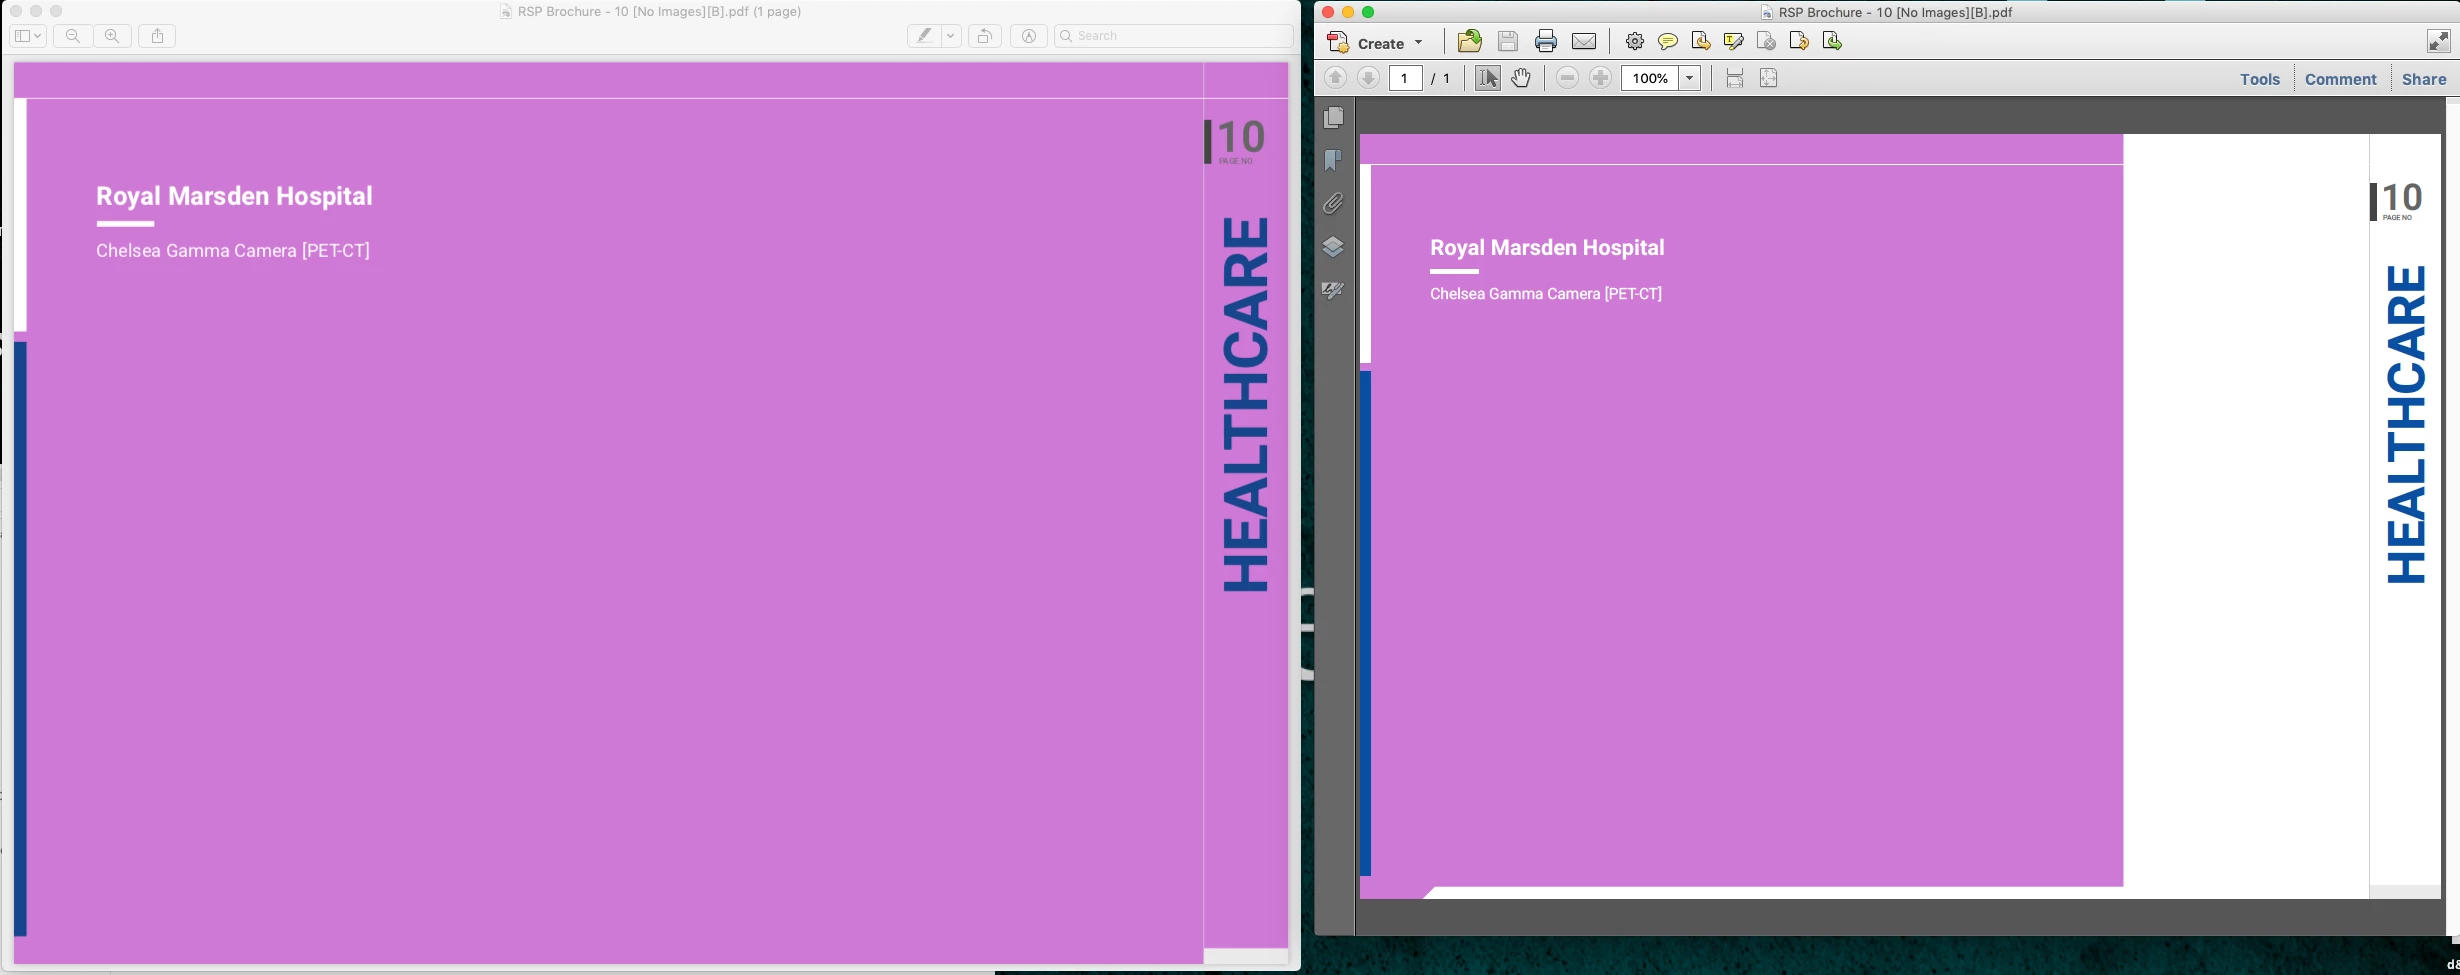Choose the text selection tool

(x=1488, y=78)
